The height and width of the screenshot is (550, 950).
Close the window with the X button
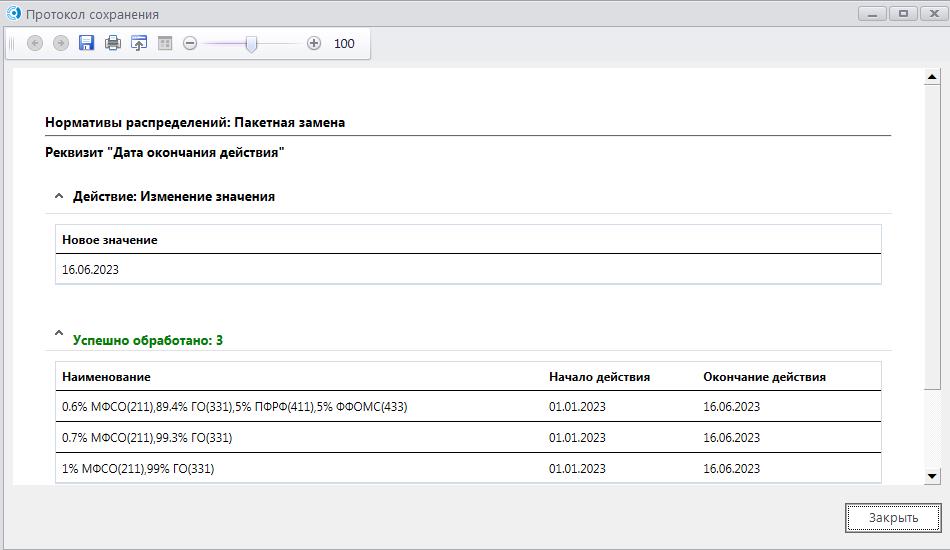pos(934,13)
